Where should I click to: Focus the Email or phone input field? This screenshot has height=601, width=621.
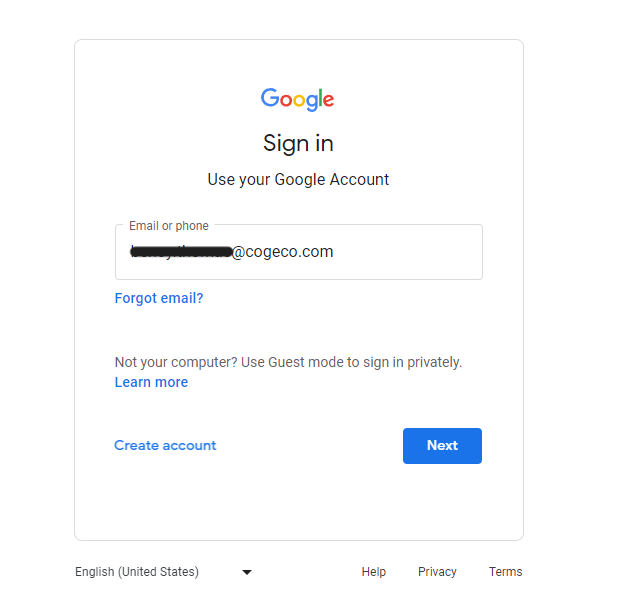click(299, 252)
